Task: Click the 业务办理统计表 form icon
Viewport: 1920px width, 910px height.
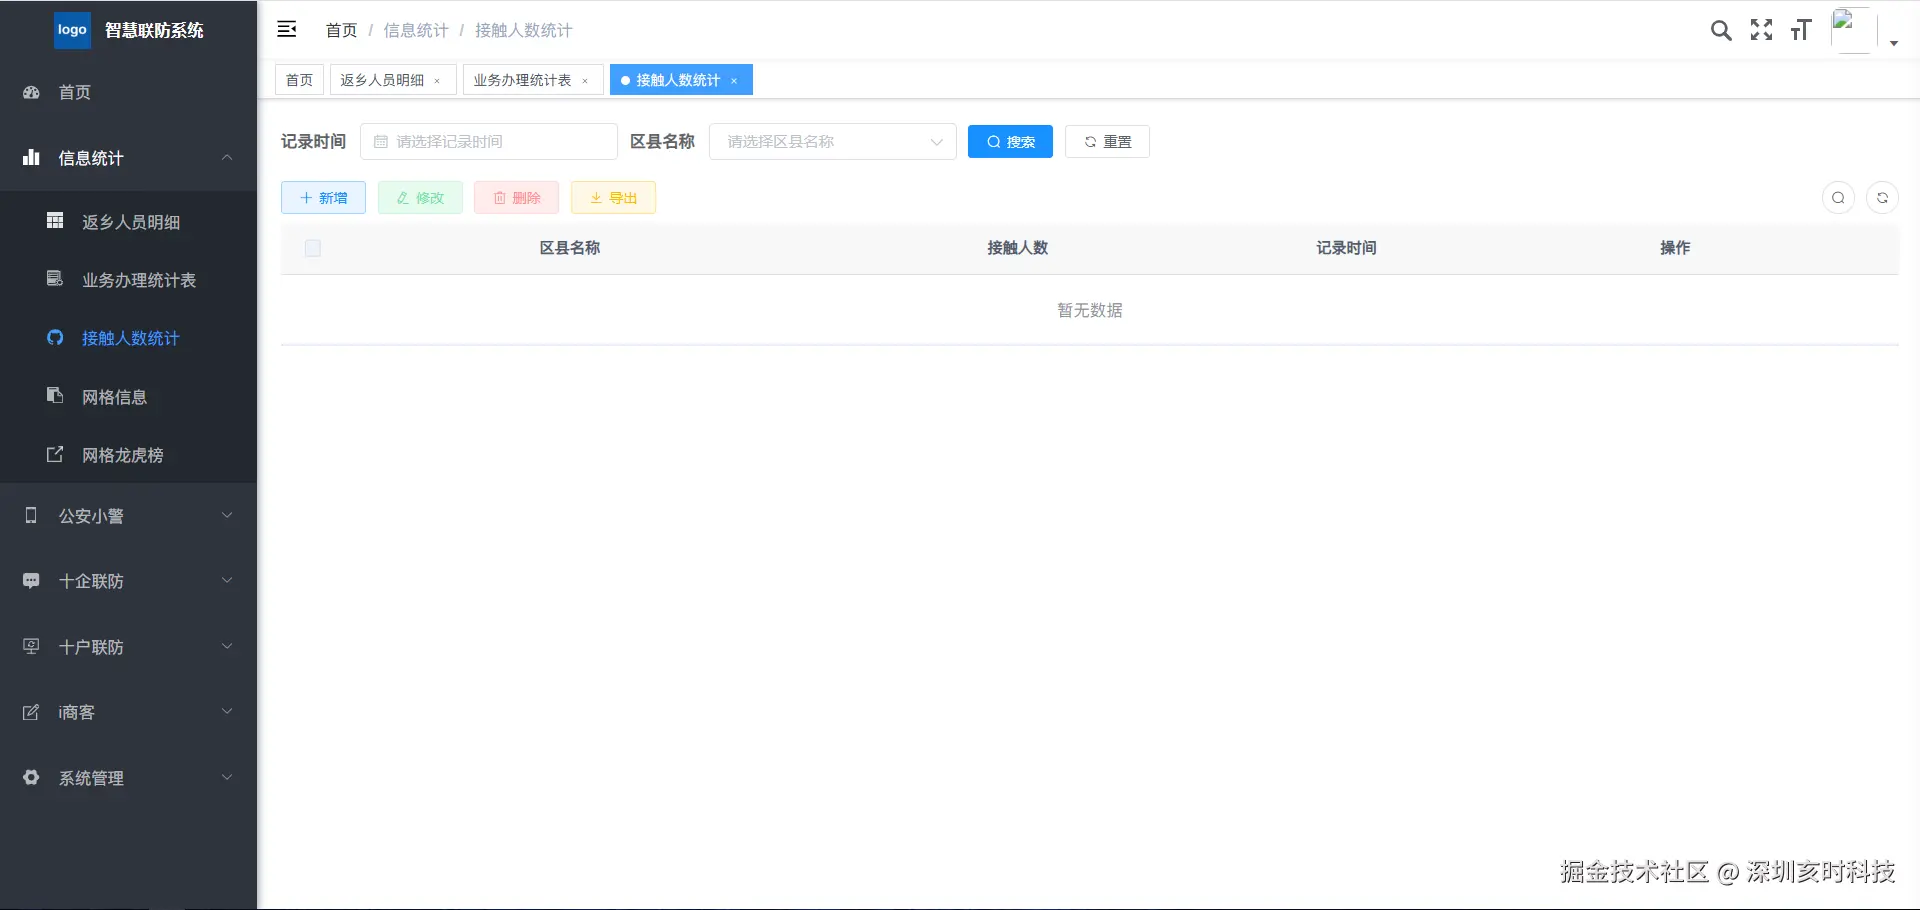Action: click(55, 279)
